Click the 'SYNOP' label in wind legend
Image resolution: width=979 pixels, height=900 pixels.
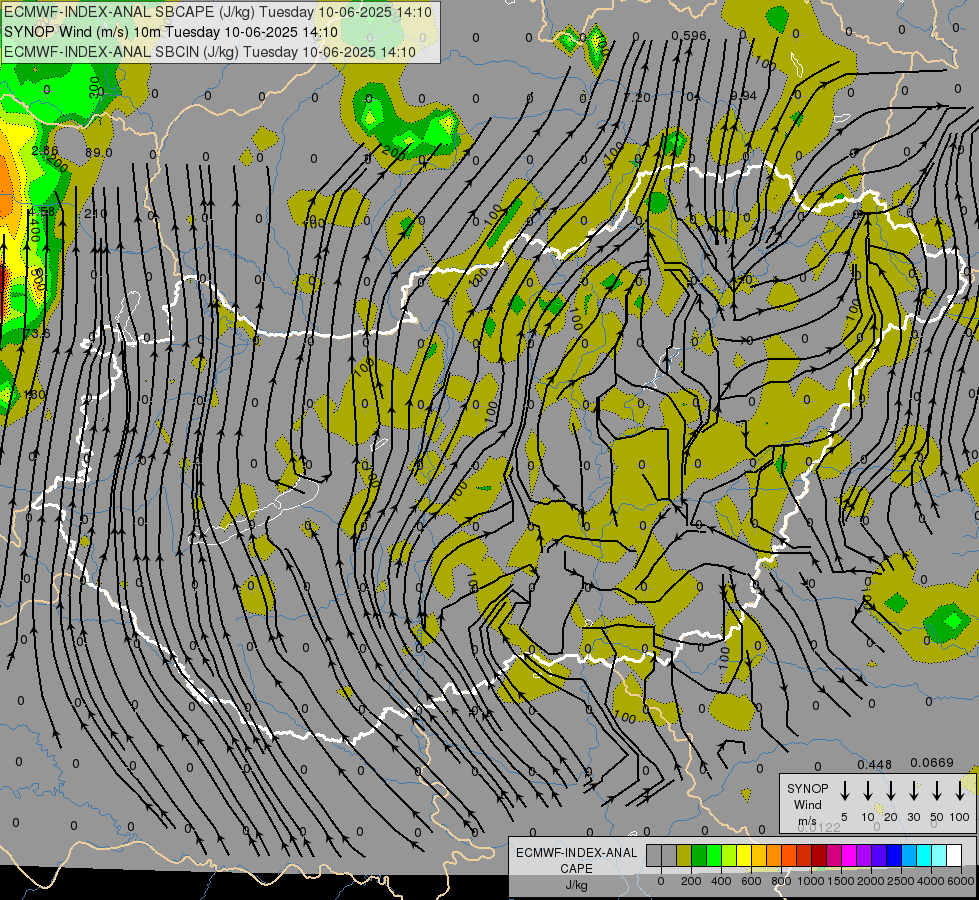coord(807,788)
